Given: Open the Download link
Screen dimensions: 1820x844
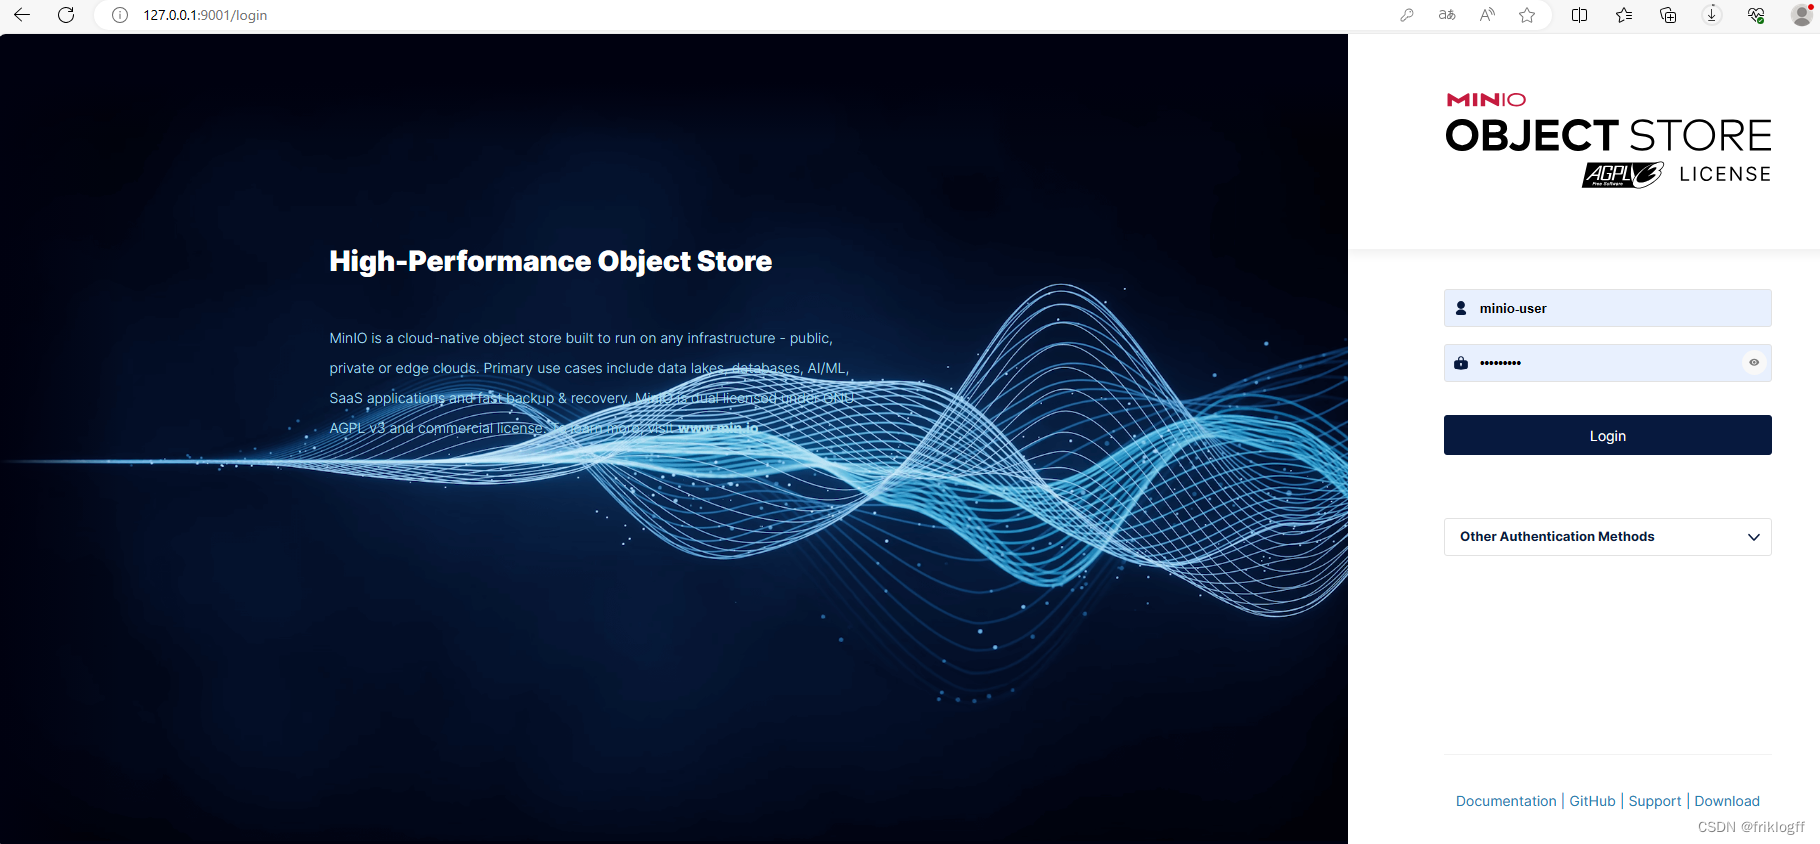Looking at the screenshot, I should coord(1727,801).
